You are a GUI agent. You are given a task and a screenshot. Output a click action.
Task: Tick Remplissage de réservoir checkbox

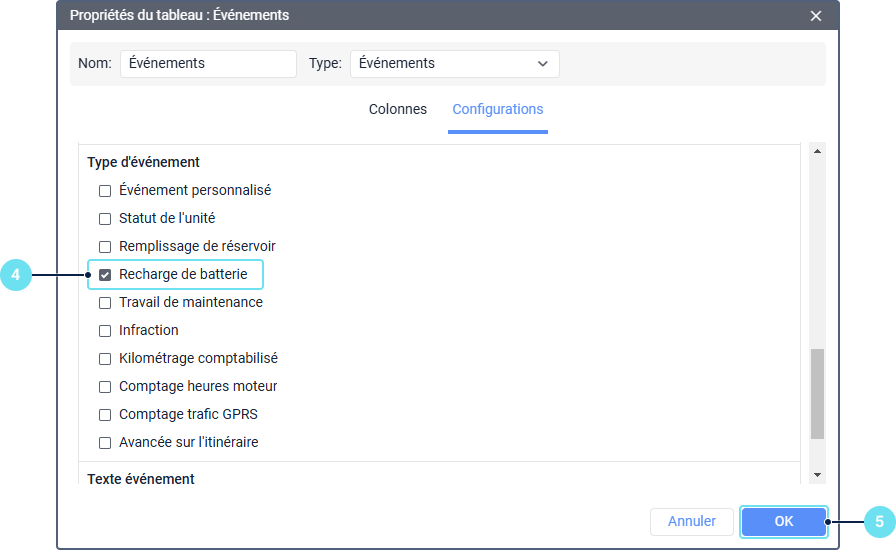pos(105,246)
